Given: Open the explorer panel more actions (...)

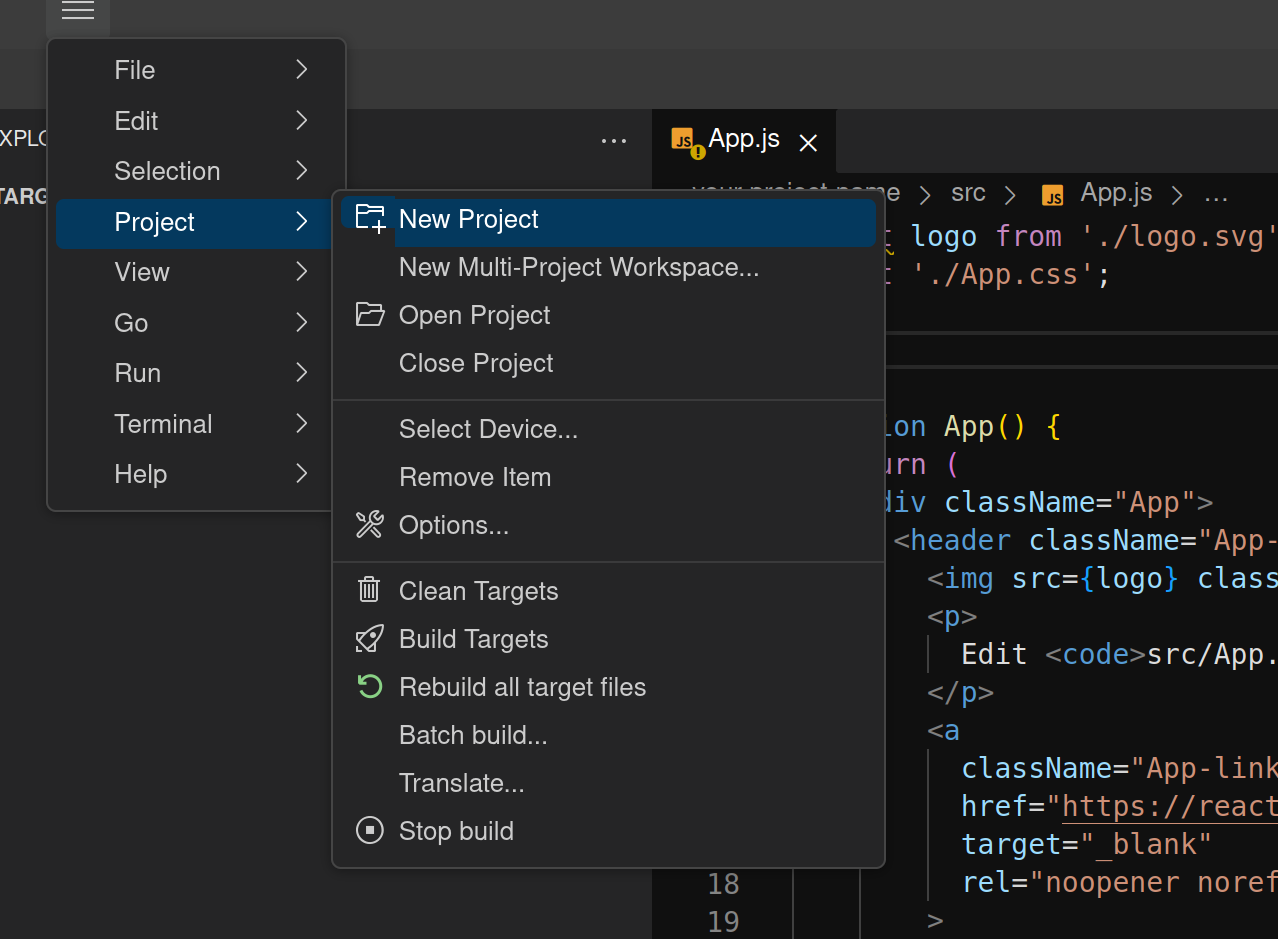Looking at the screenshot, I should [614, 142].
